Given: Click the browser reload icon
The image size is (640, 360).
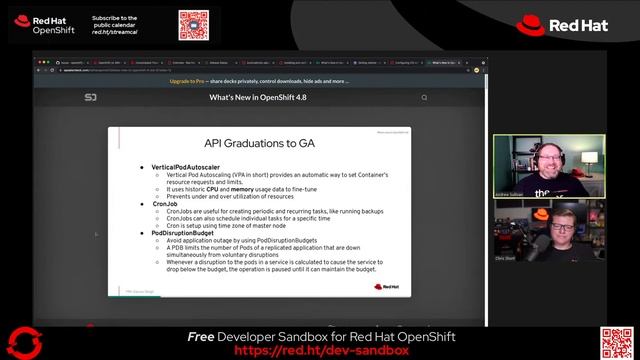Looking at the screenshot, I should 52,70.
